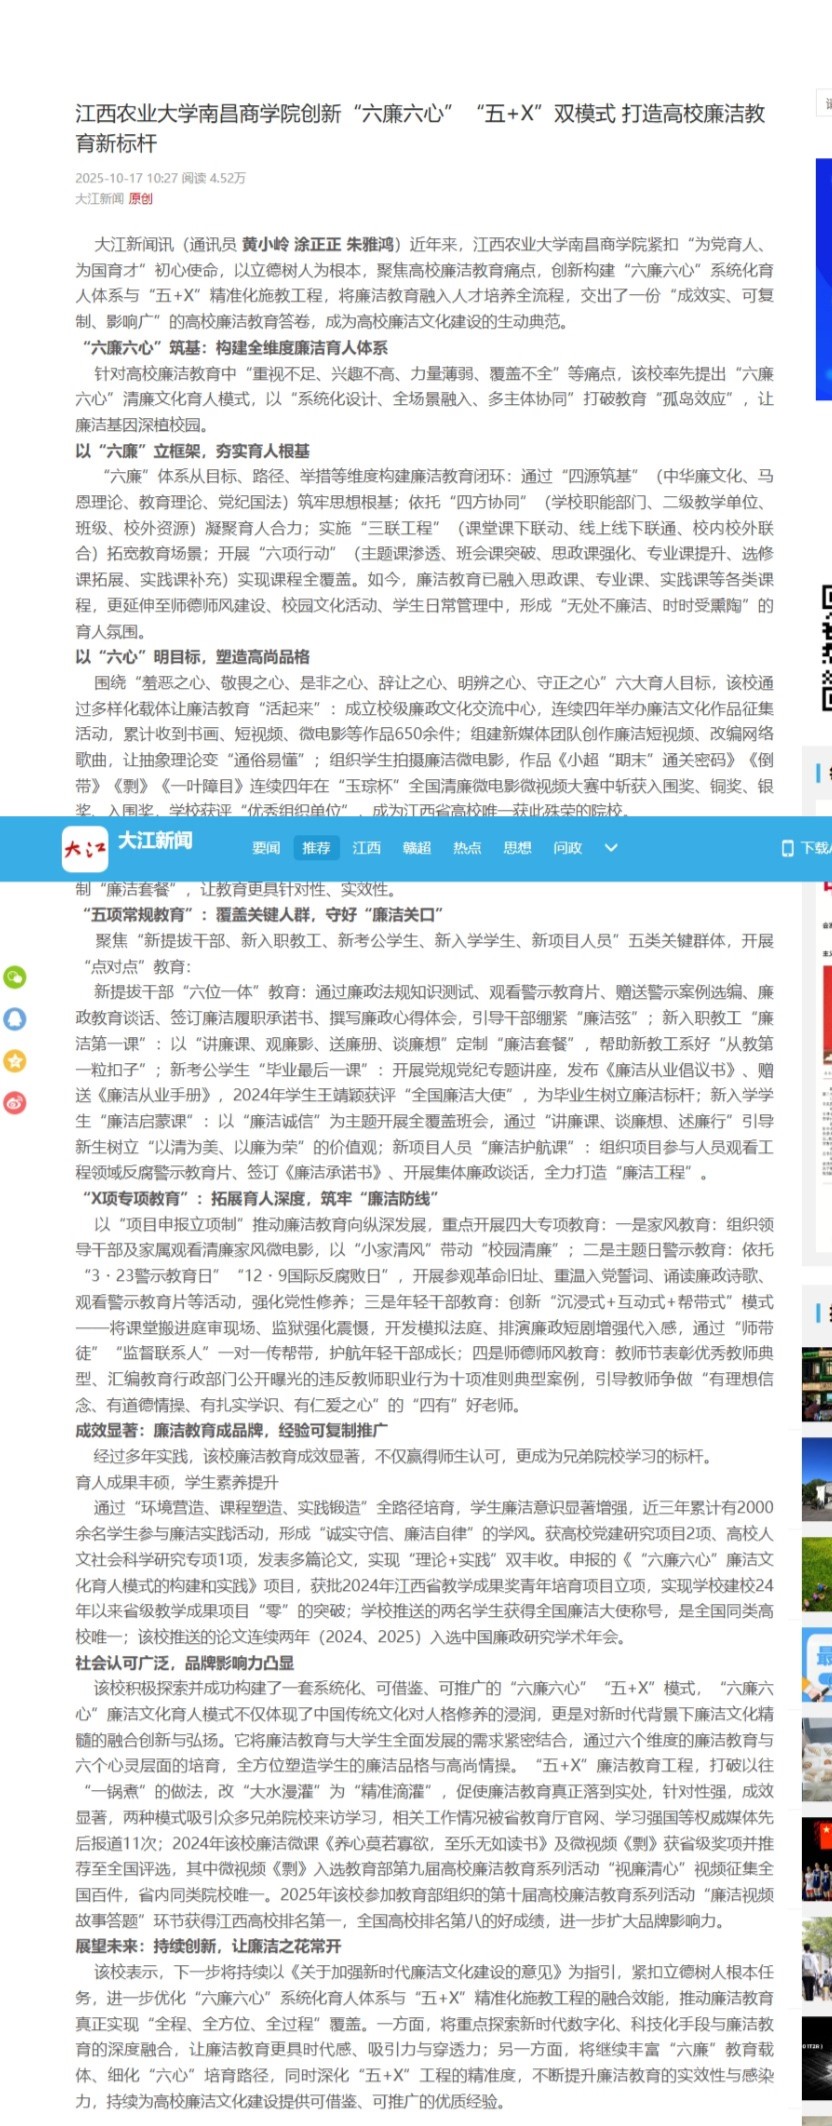Share to Qzone with star icon

(15, 1061)
